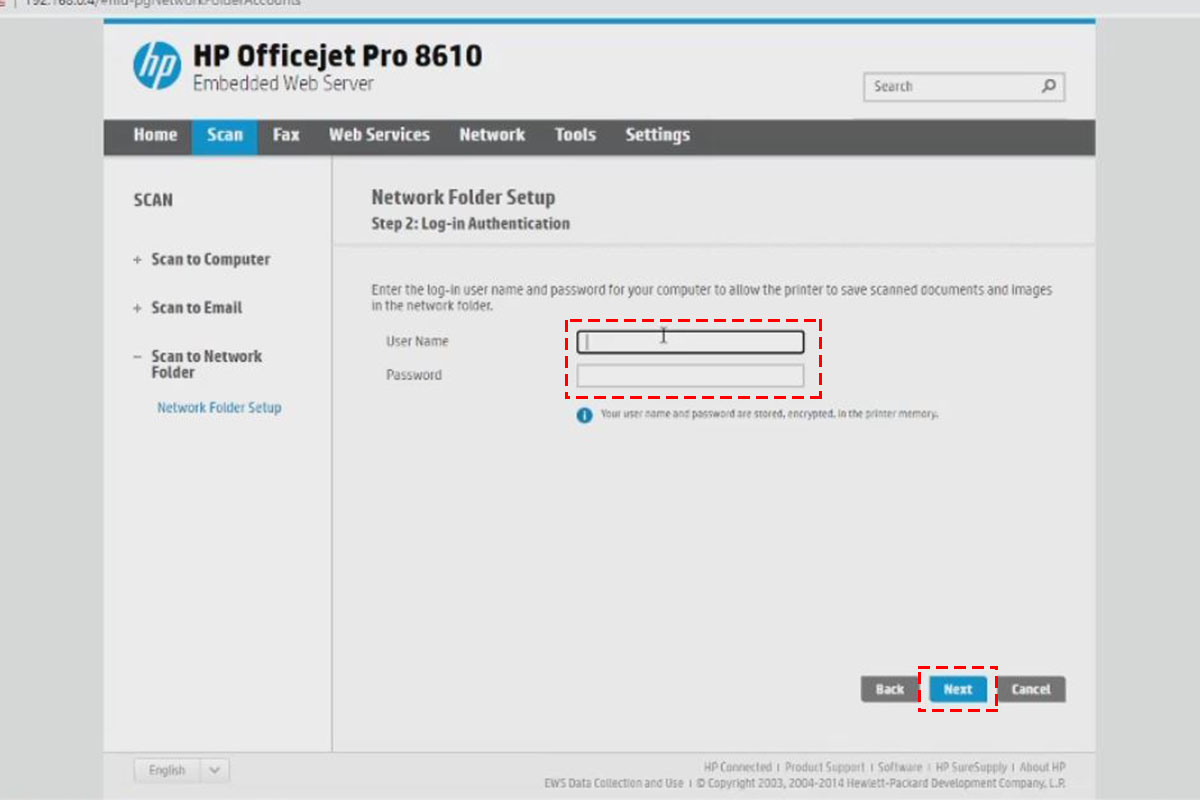Cancel the network folder setup
Image resolution: width=1200 pixels, height=800 pixels.
(1031, 689)
